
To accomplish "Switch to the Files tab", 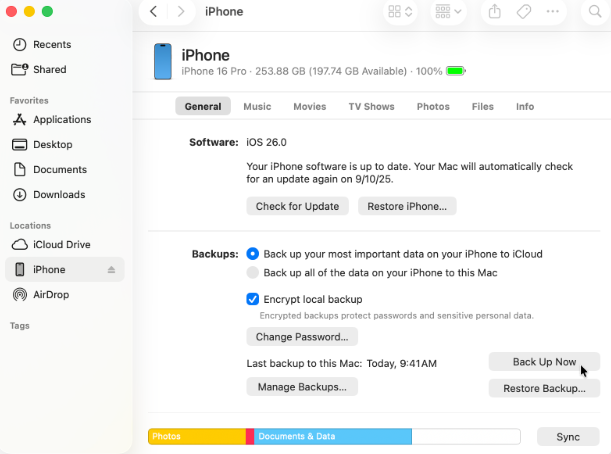I will pyautogui.click(x=483, y=106).
